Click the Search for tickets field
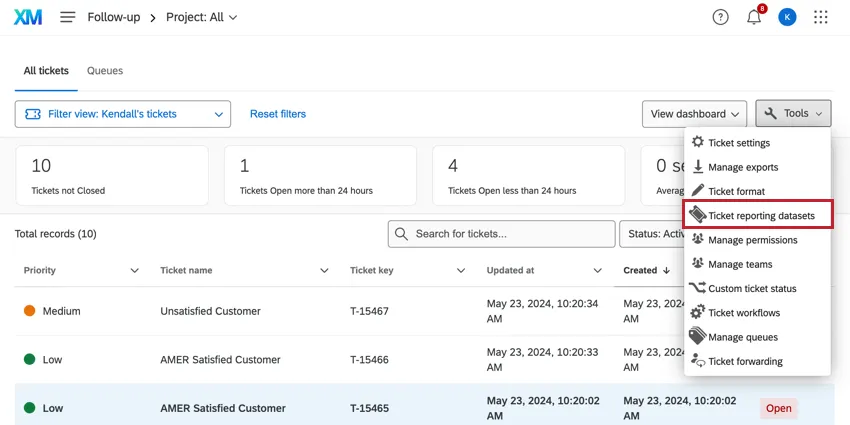850x425 pixels. pos(501,234)
